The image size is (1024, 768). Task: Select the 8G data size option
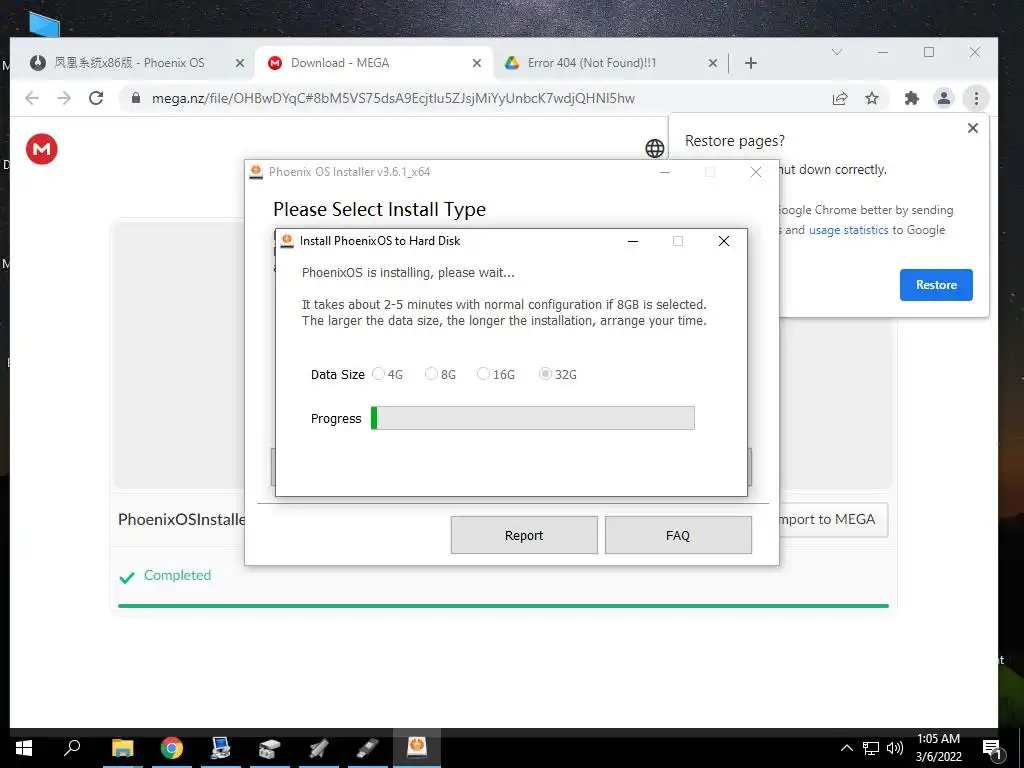pyautogui.click(x=440, y=374)
